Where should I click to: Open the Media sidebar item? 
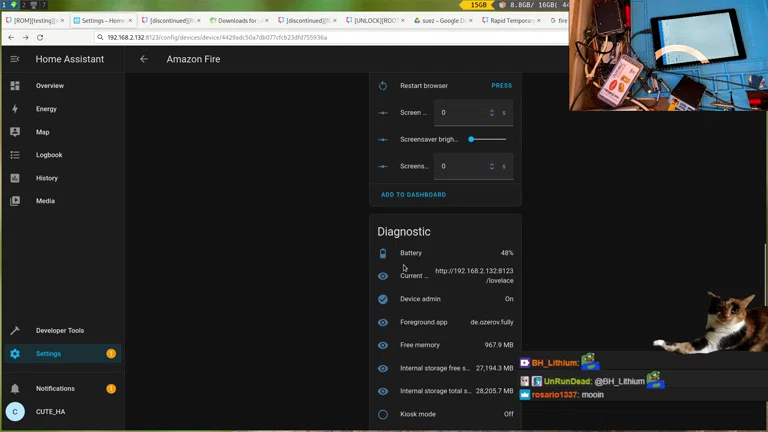(45, 201)
